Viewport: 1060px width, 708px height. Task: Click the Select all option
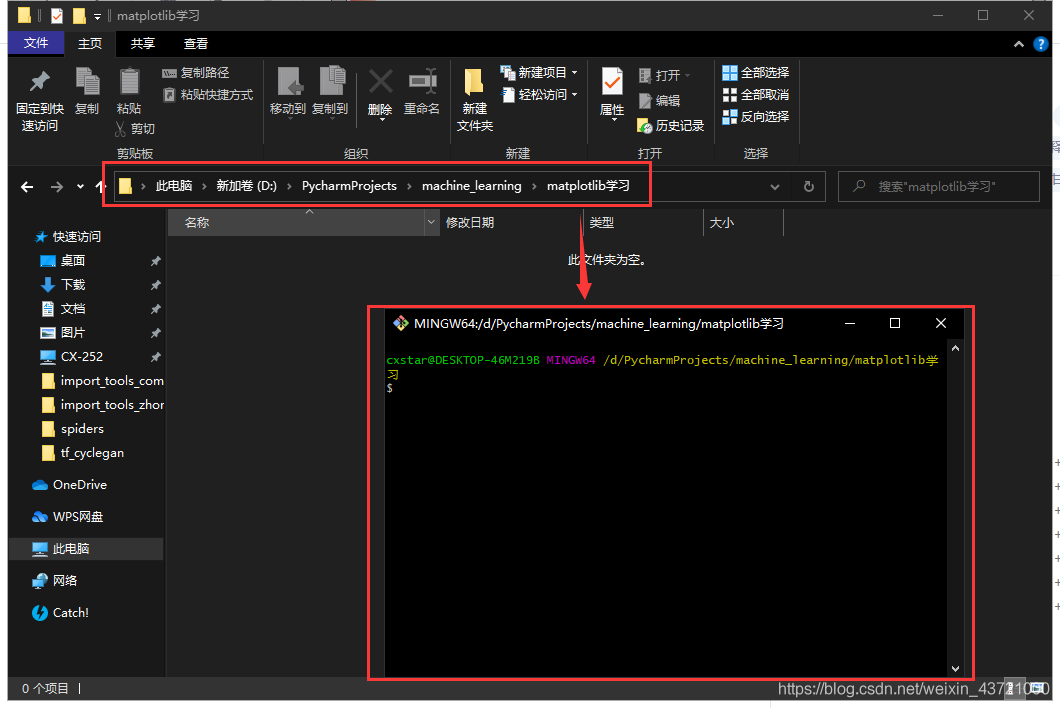pyautogui.click(x=755, y=72)
